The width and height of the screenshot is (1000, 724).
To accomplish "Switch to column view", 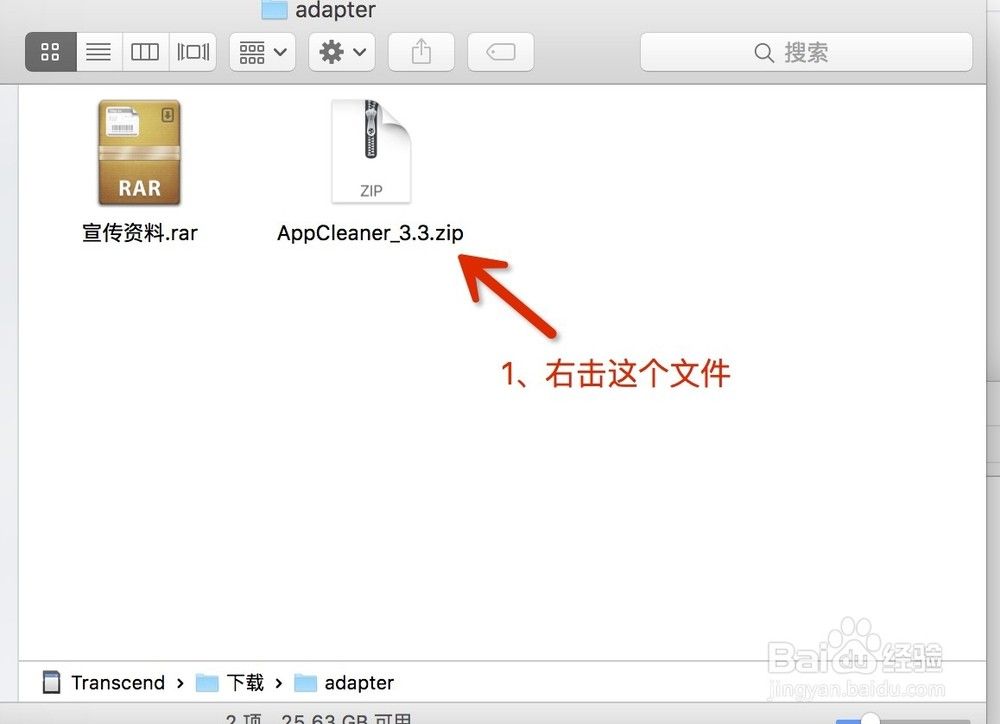I will click(145, 52).
